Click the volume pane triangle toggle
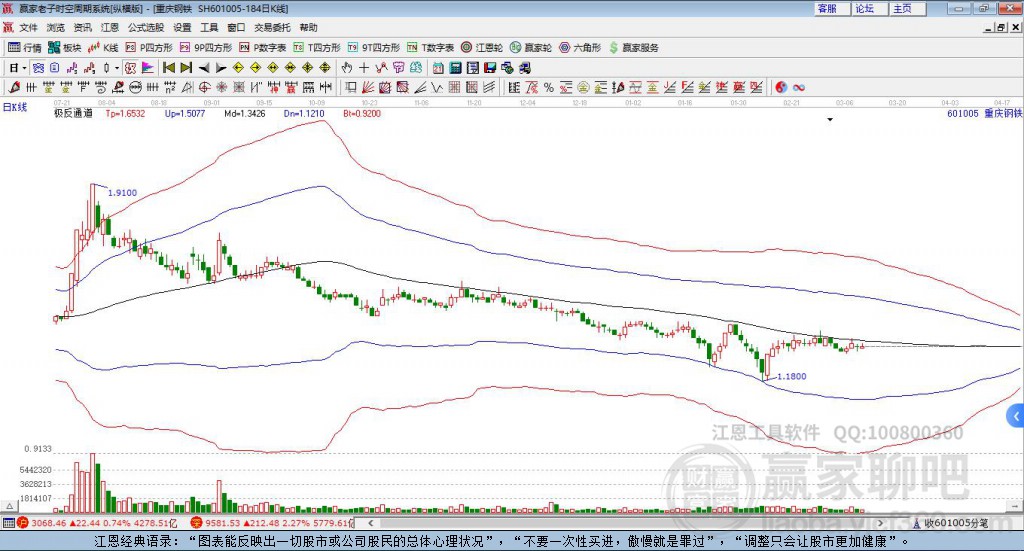Image resolution: width=1024 pixels, height=551 pixels. pyautogui.click(x=9, y=506)
